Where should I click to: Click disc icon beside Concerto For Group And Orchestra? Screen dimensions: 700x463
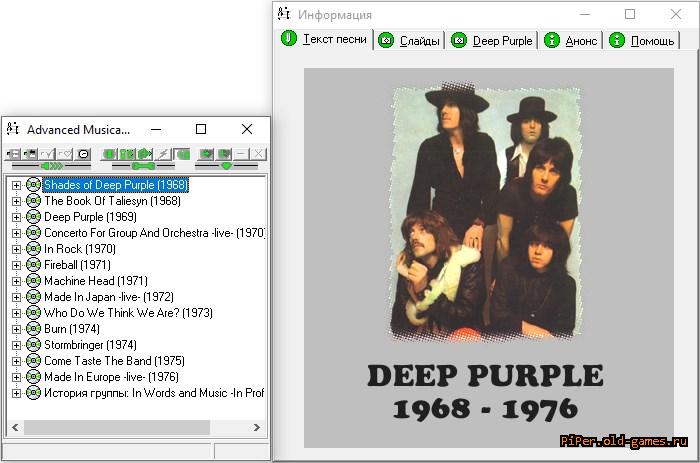click(33, 233)
